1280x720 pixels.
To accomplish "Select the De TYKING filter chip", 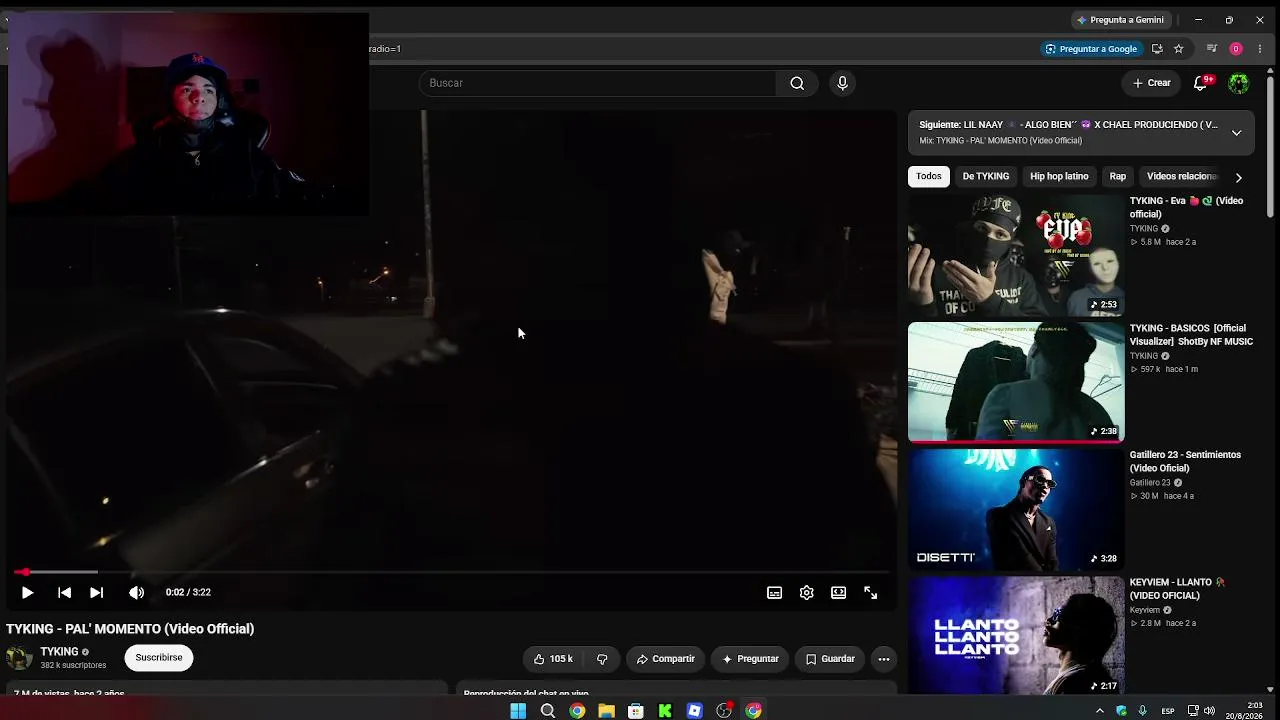I will pos(986,177).
